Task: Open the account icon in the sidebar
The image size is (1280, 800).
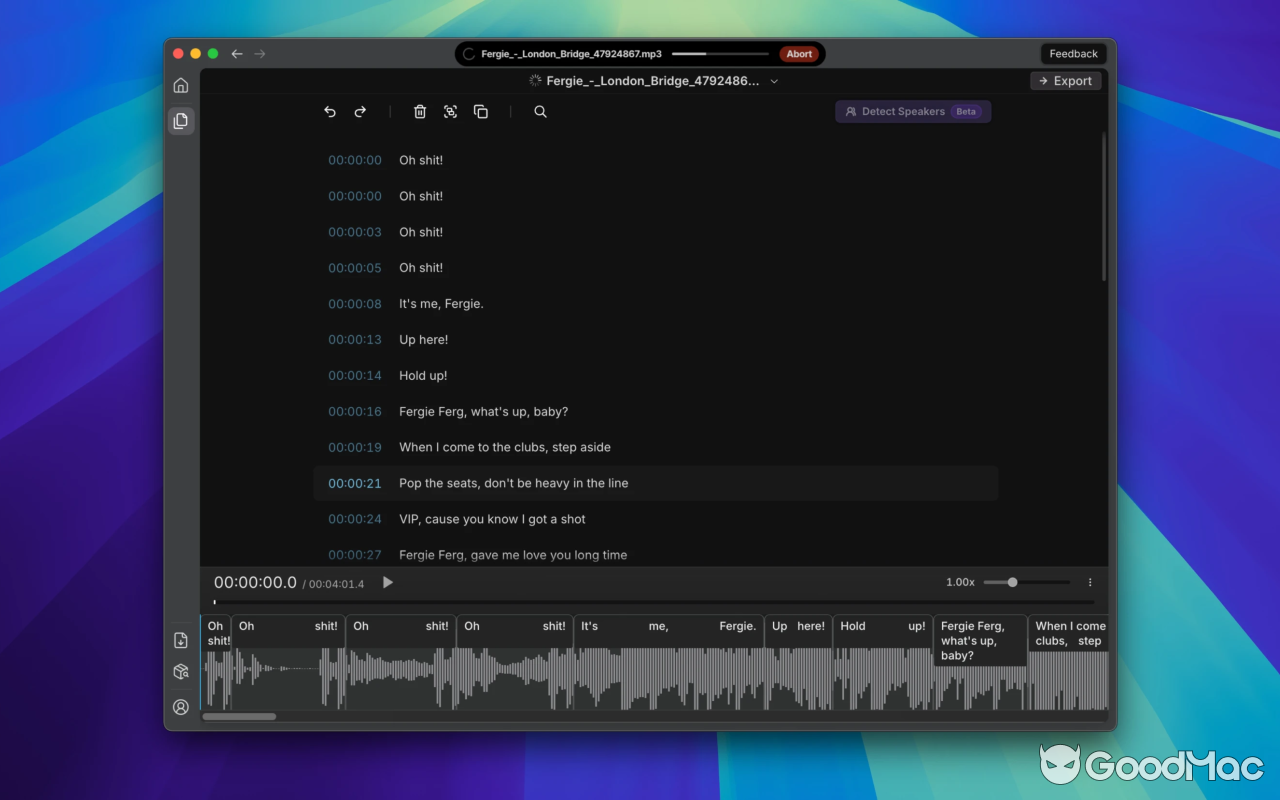Action: click(181, 707)
